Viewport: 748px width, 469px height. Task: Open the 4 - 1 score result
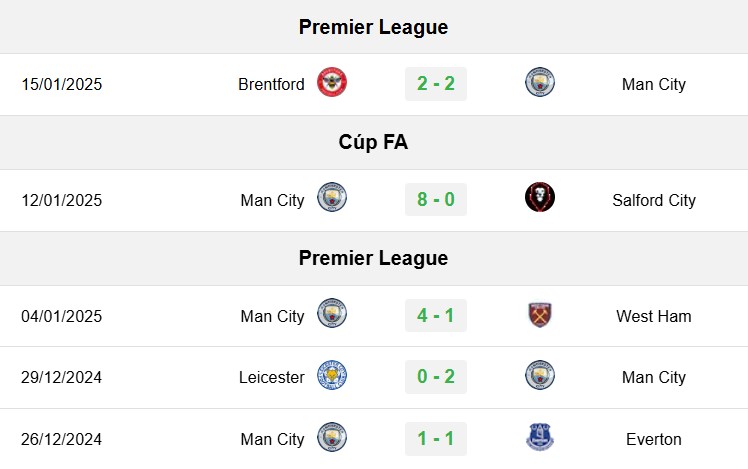coord(436,315)
